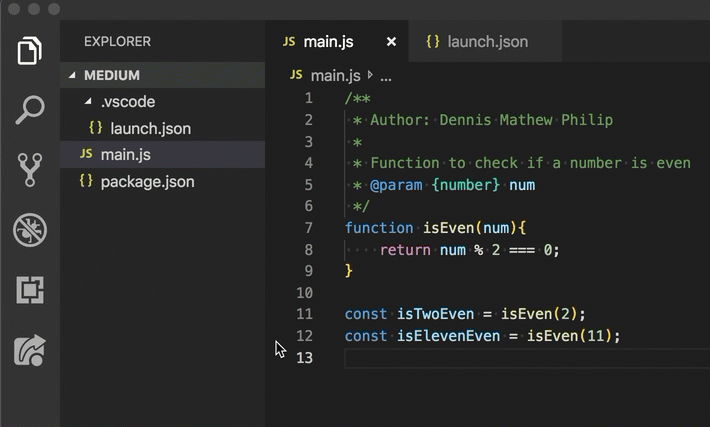Click the JS icon on main.js tab
The width and height of the screenshot is (710, 427).
[x=289, y=42]
